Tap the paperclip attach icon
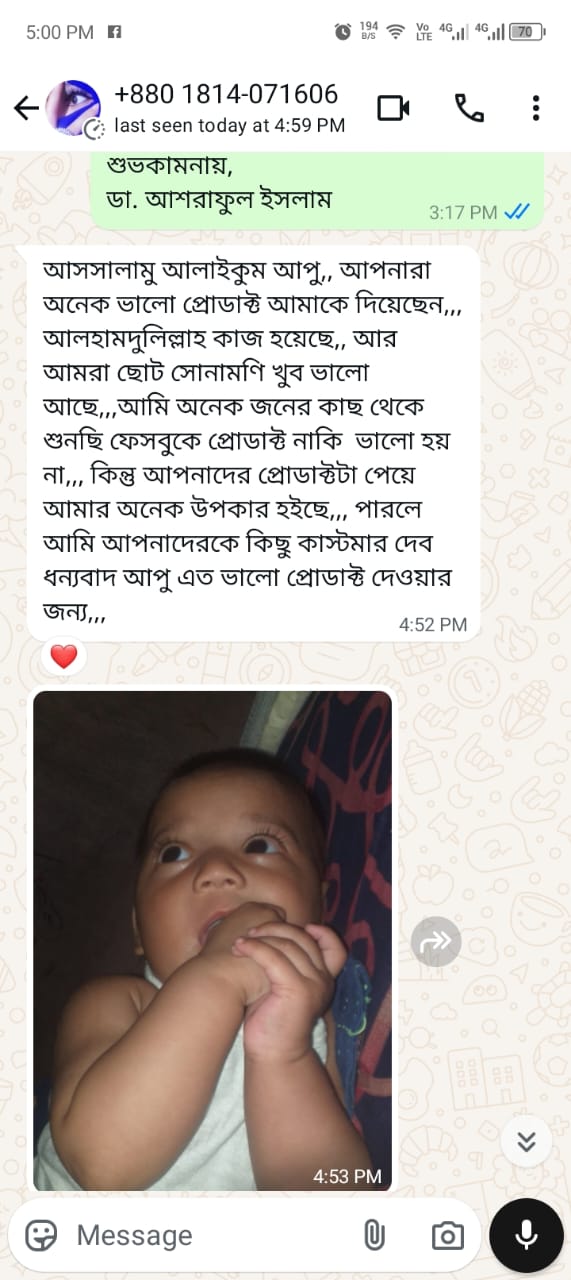 coord(374,1235)
